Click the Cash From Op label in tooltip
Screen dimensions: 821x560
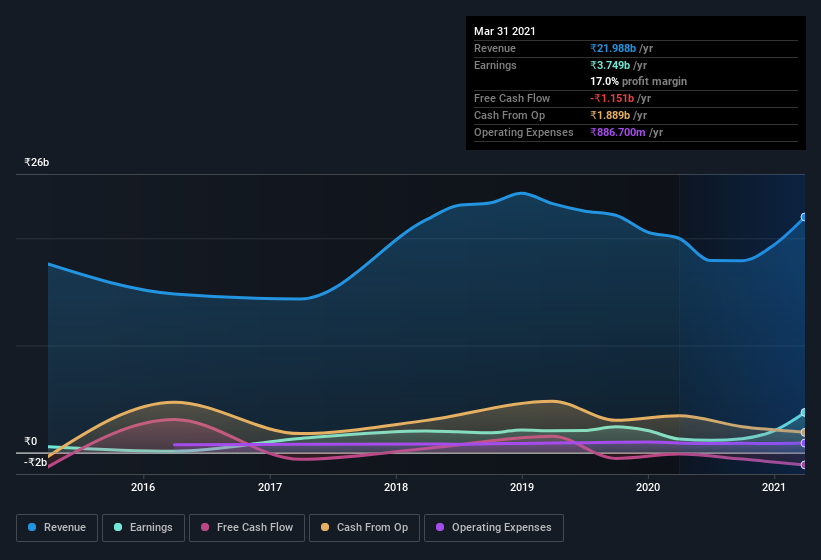coord(509,115)
